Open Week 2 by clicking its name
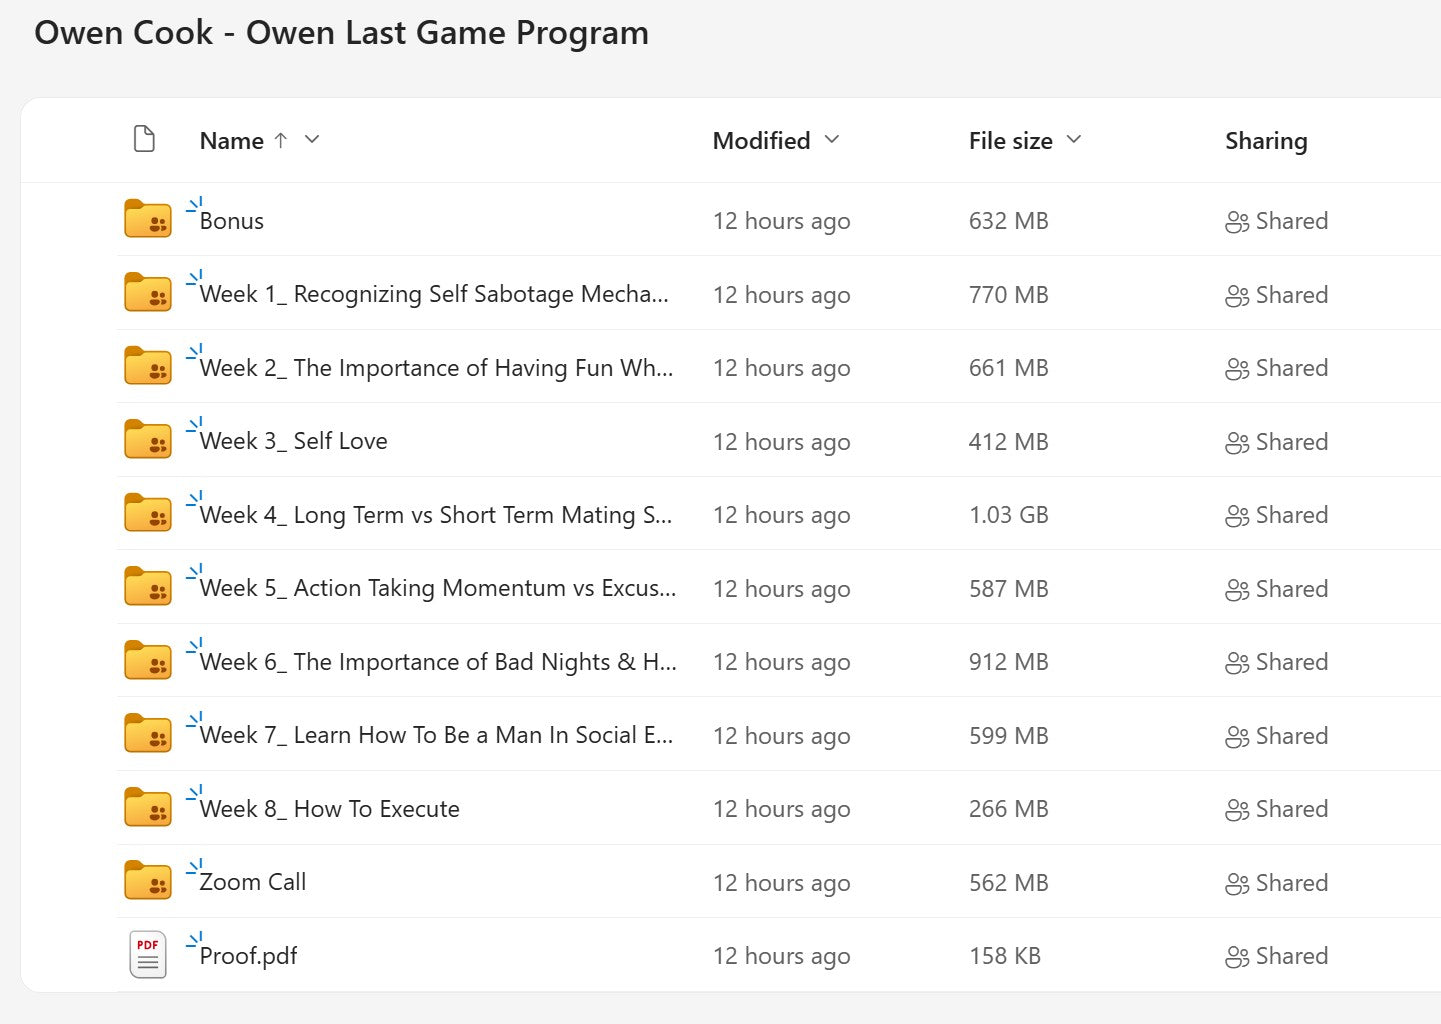Viewport: 1441px width, 1024px height. click(x=437, y=367)
